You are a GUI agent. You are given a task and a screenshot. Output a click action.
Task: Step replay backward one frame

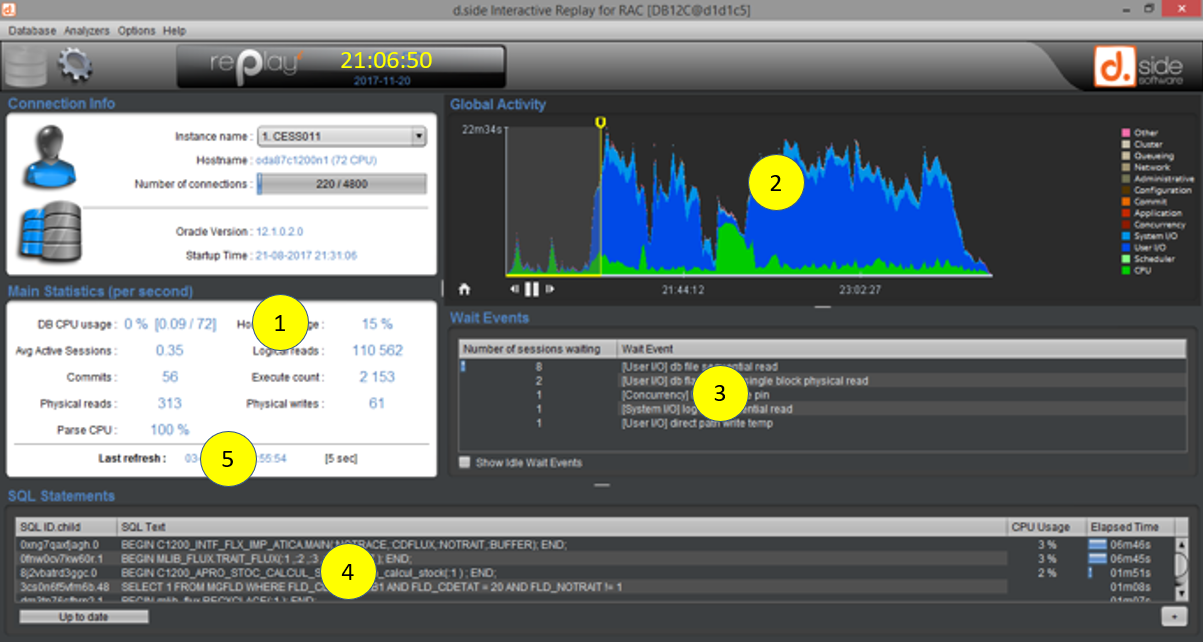515,289
